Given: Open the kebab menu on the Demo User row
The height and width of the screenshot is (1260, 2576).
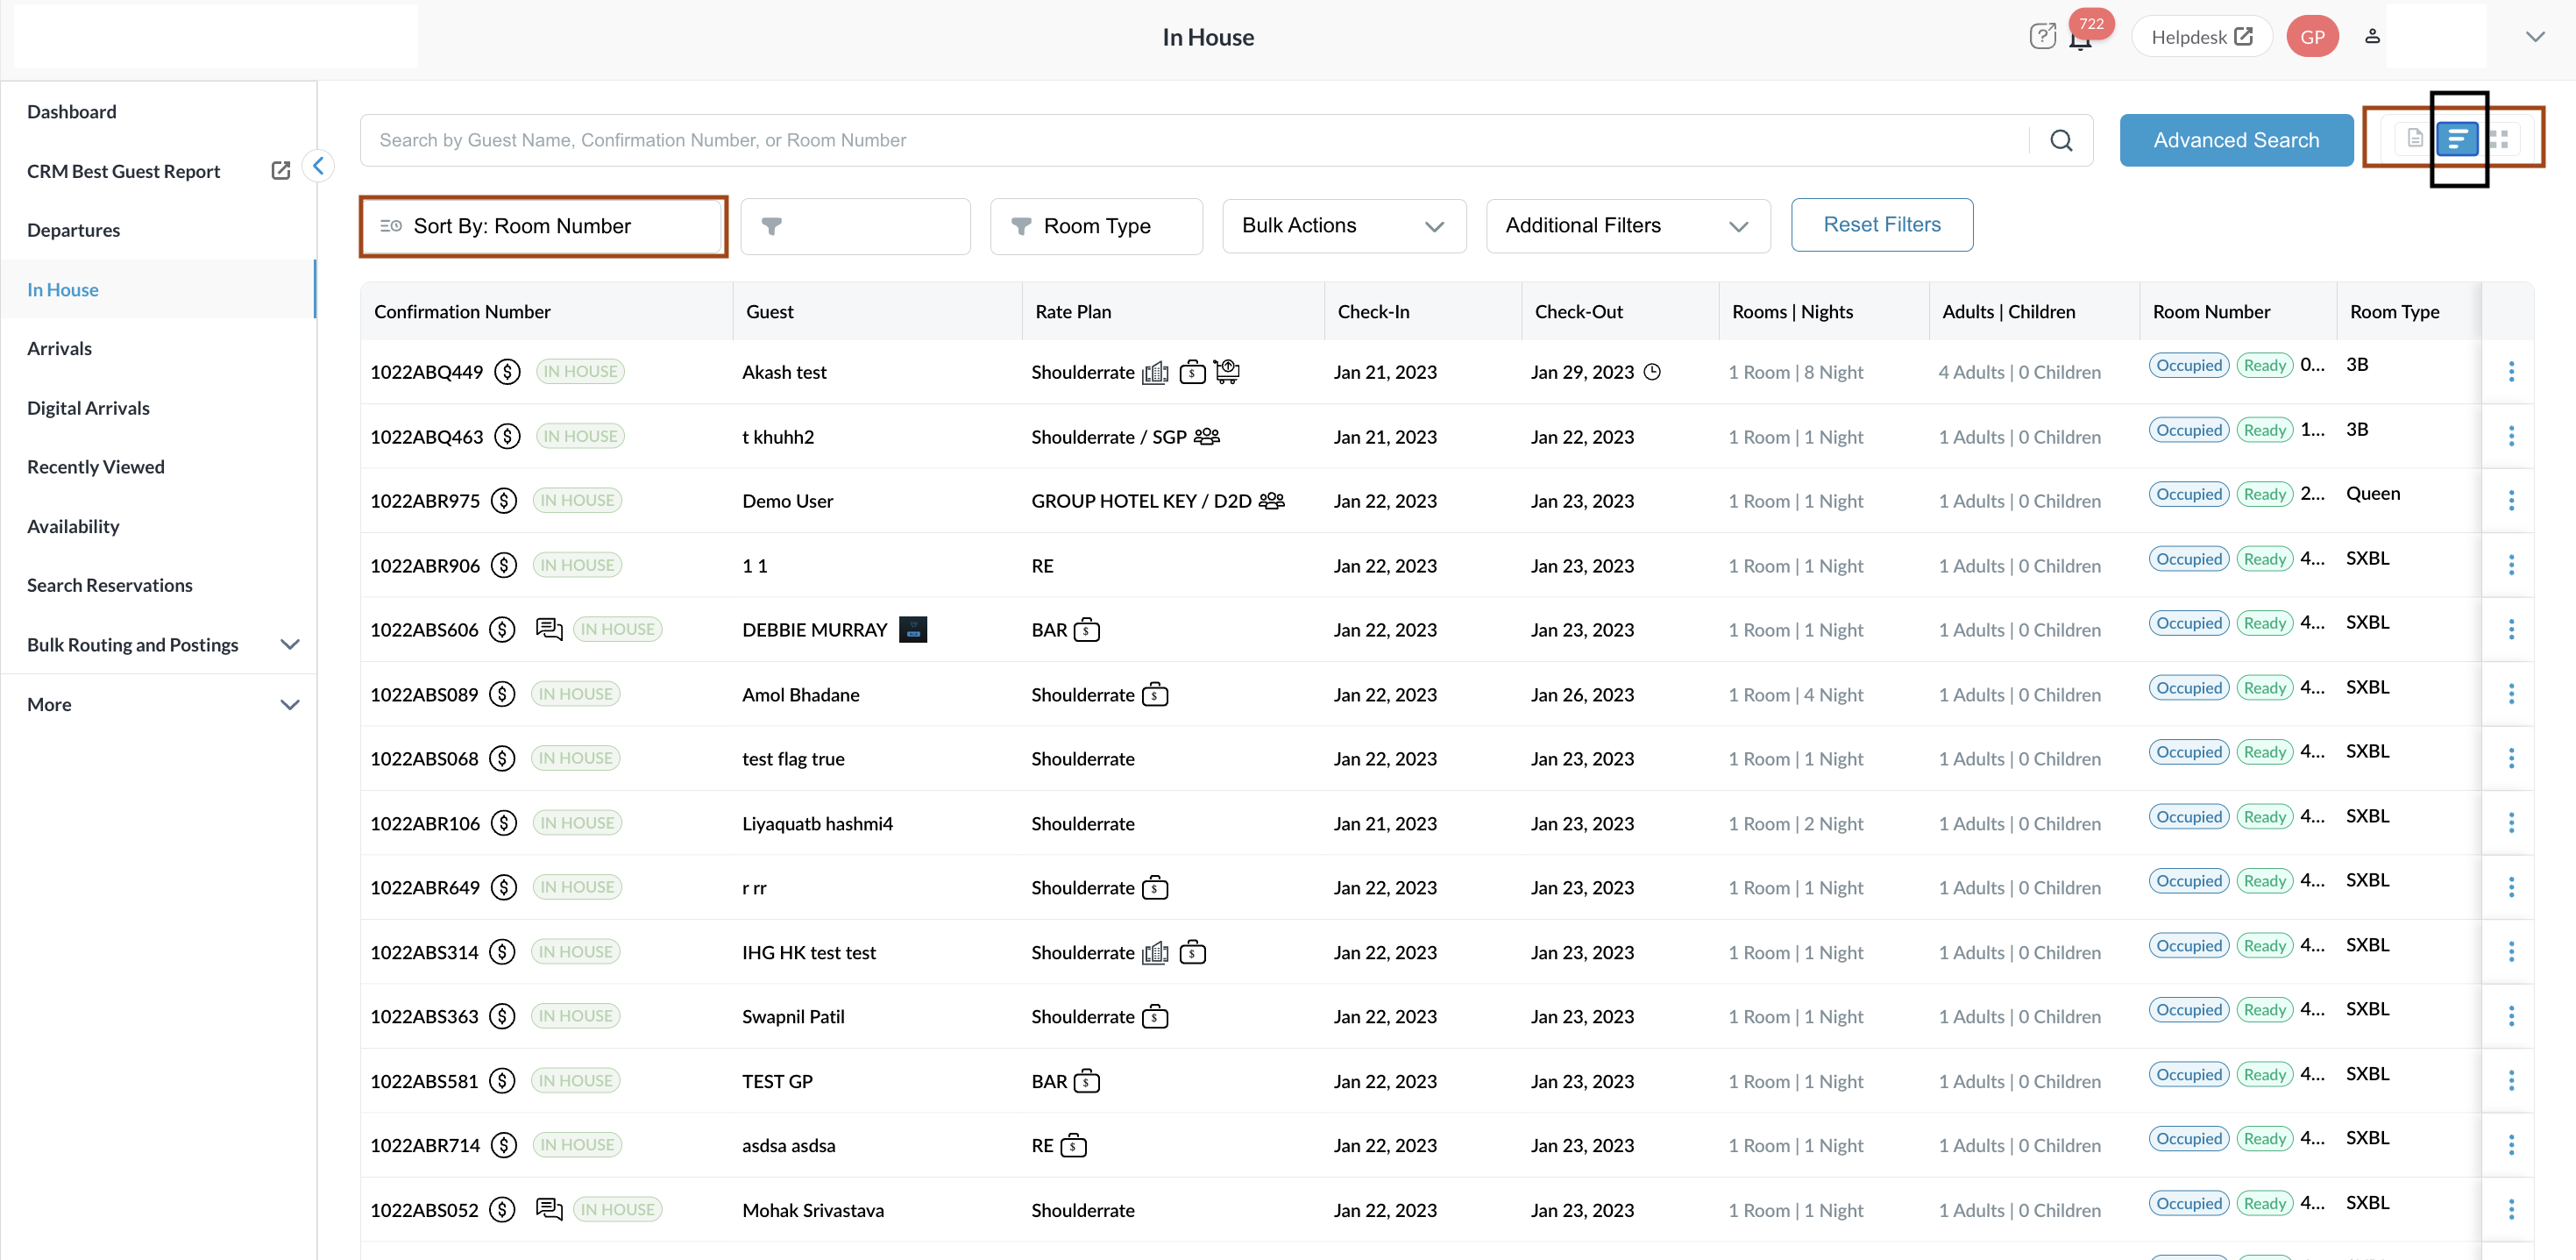Looking at the screenshot, I should pos(2512,501).
